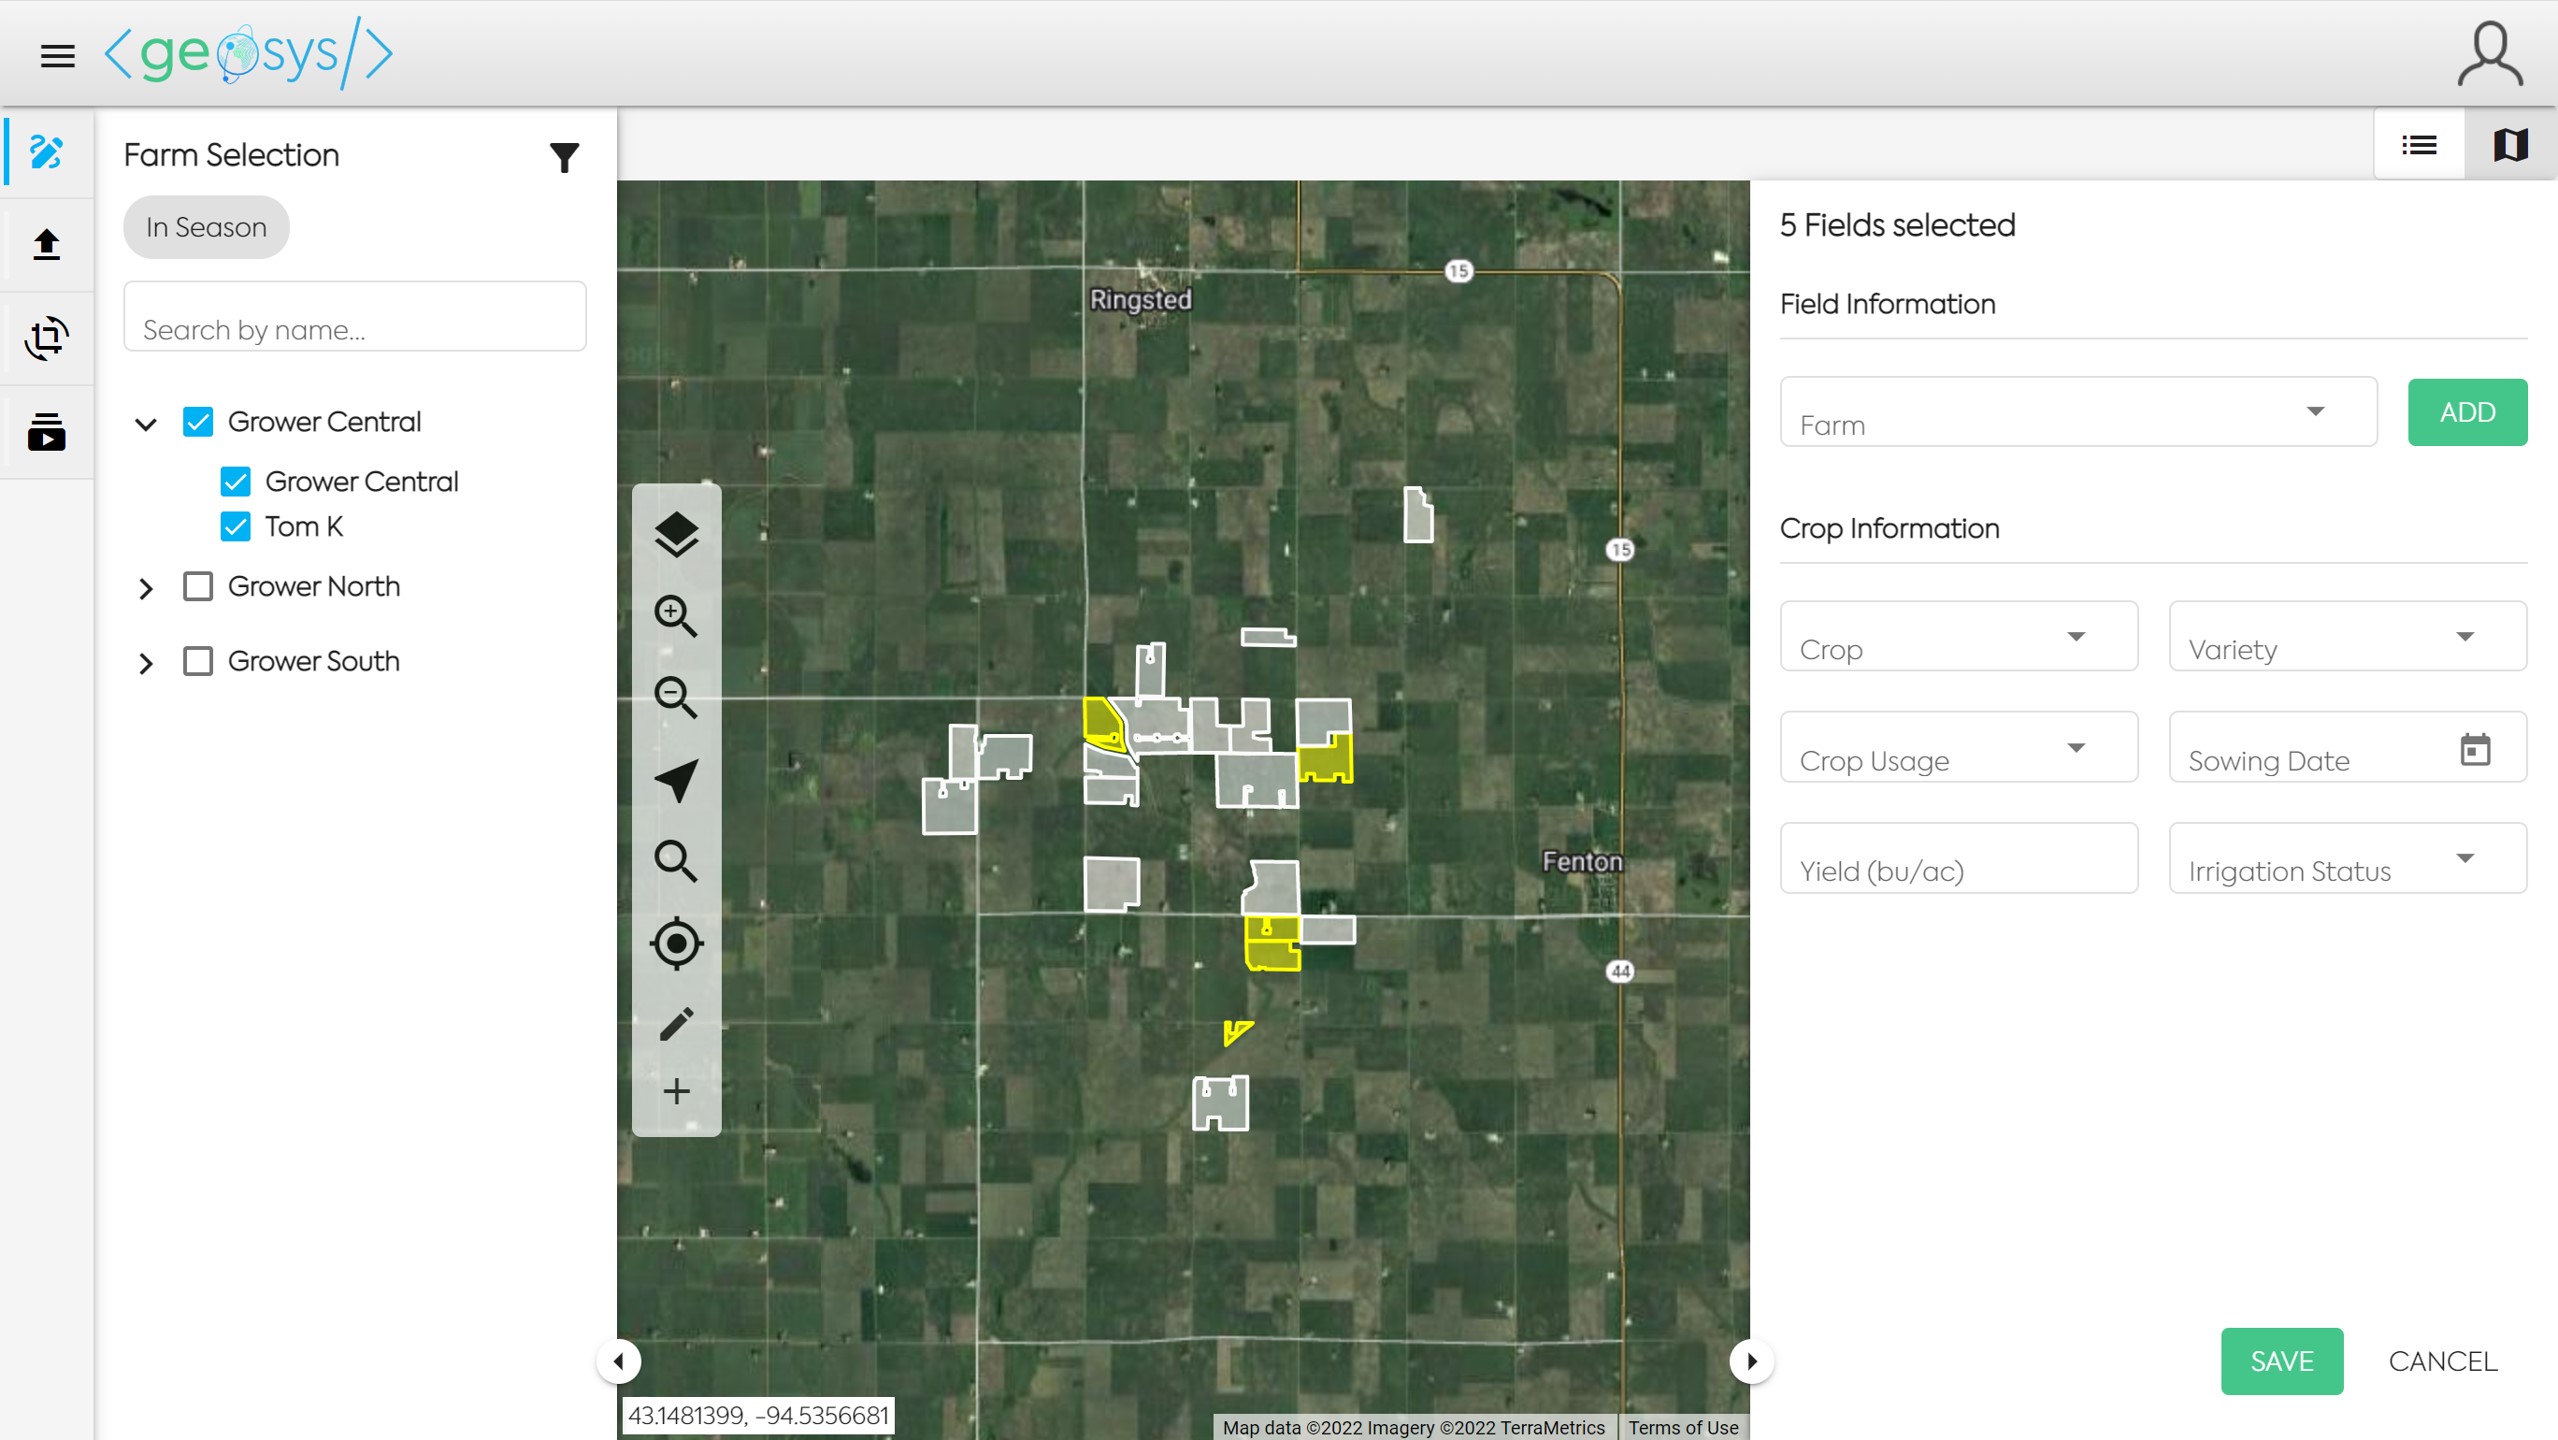Select the navigation arrow tool

click(x=676, y=780)
